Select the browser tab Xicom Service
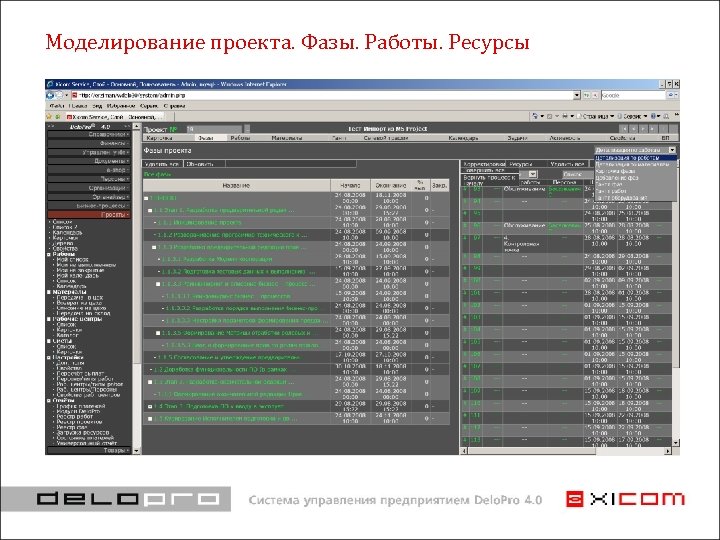The height and width of the screenshot is (540, 720). tap(115, 117)
